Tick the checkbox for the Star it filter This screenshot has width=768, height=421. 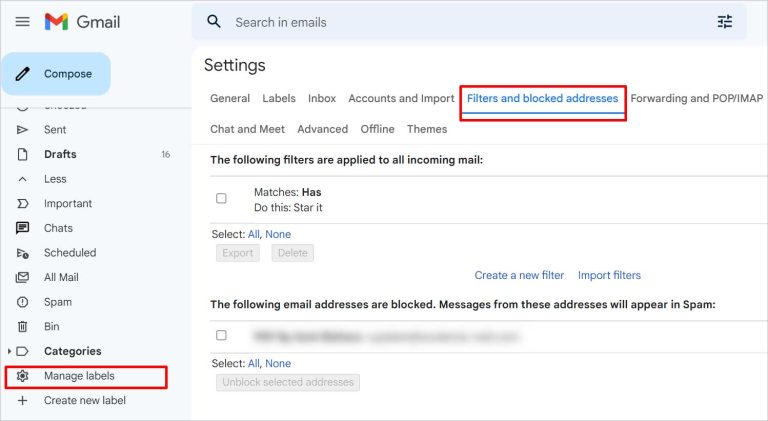tap(222, 198)
